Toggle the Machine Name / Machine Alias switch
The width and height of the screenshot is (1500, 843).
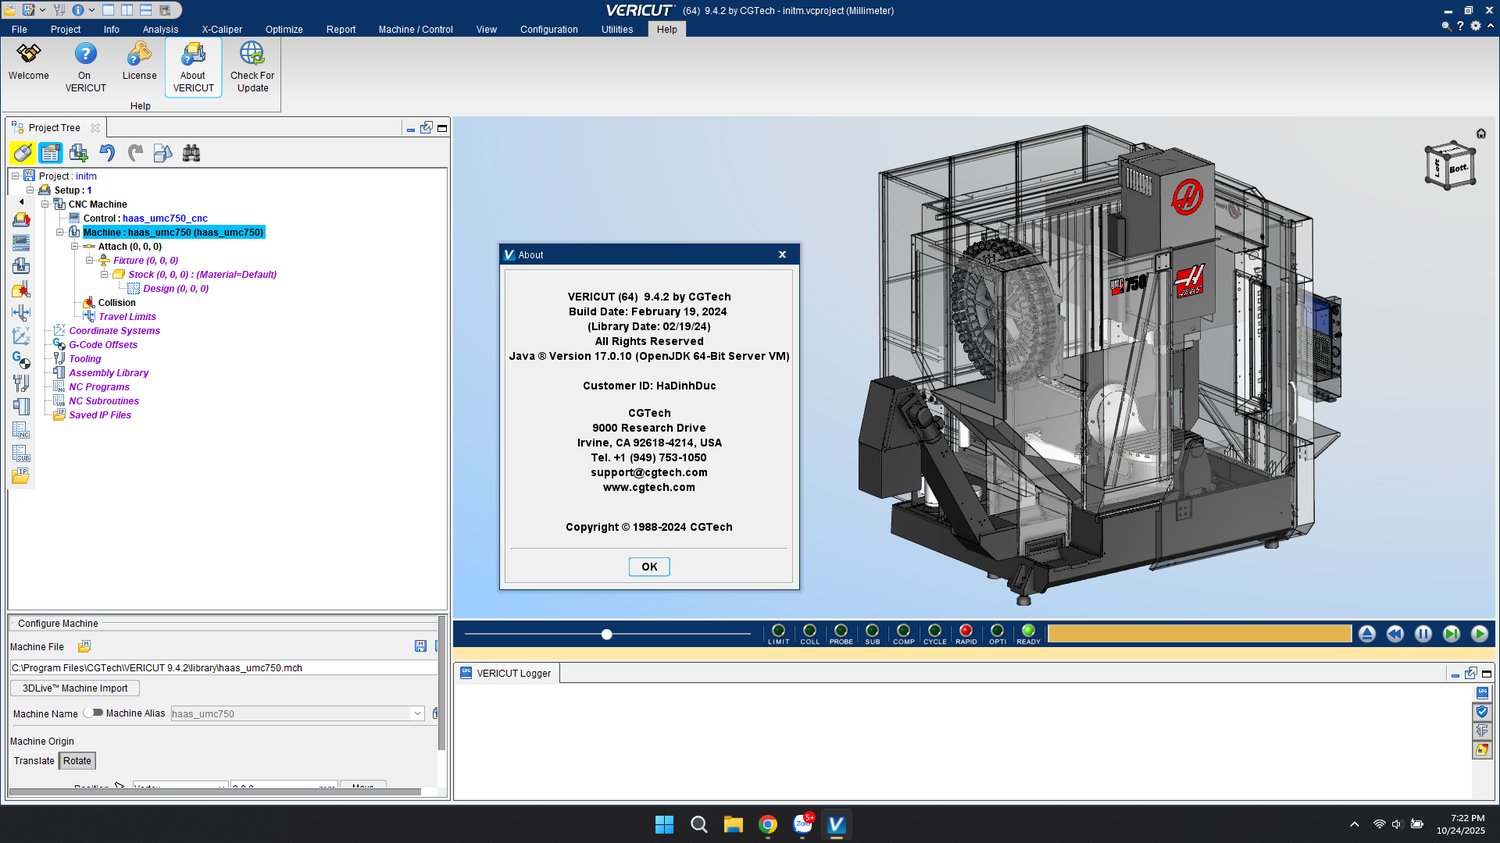tap(93, 713)
